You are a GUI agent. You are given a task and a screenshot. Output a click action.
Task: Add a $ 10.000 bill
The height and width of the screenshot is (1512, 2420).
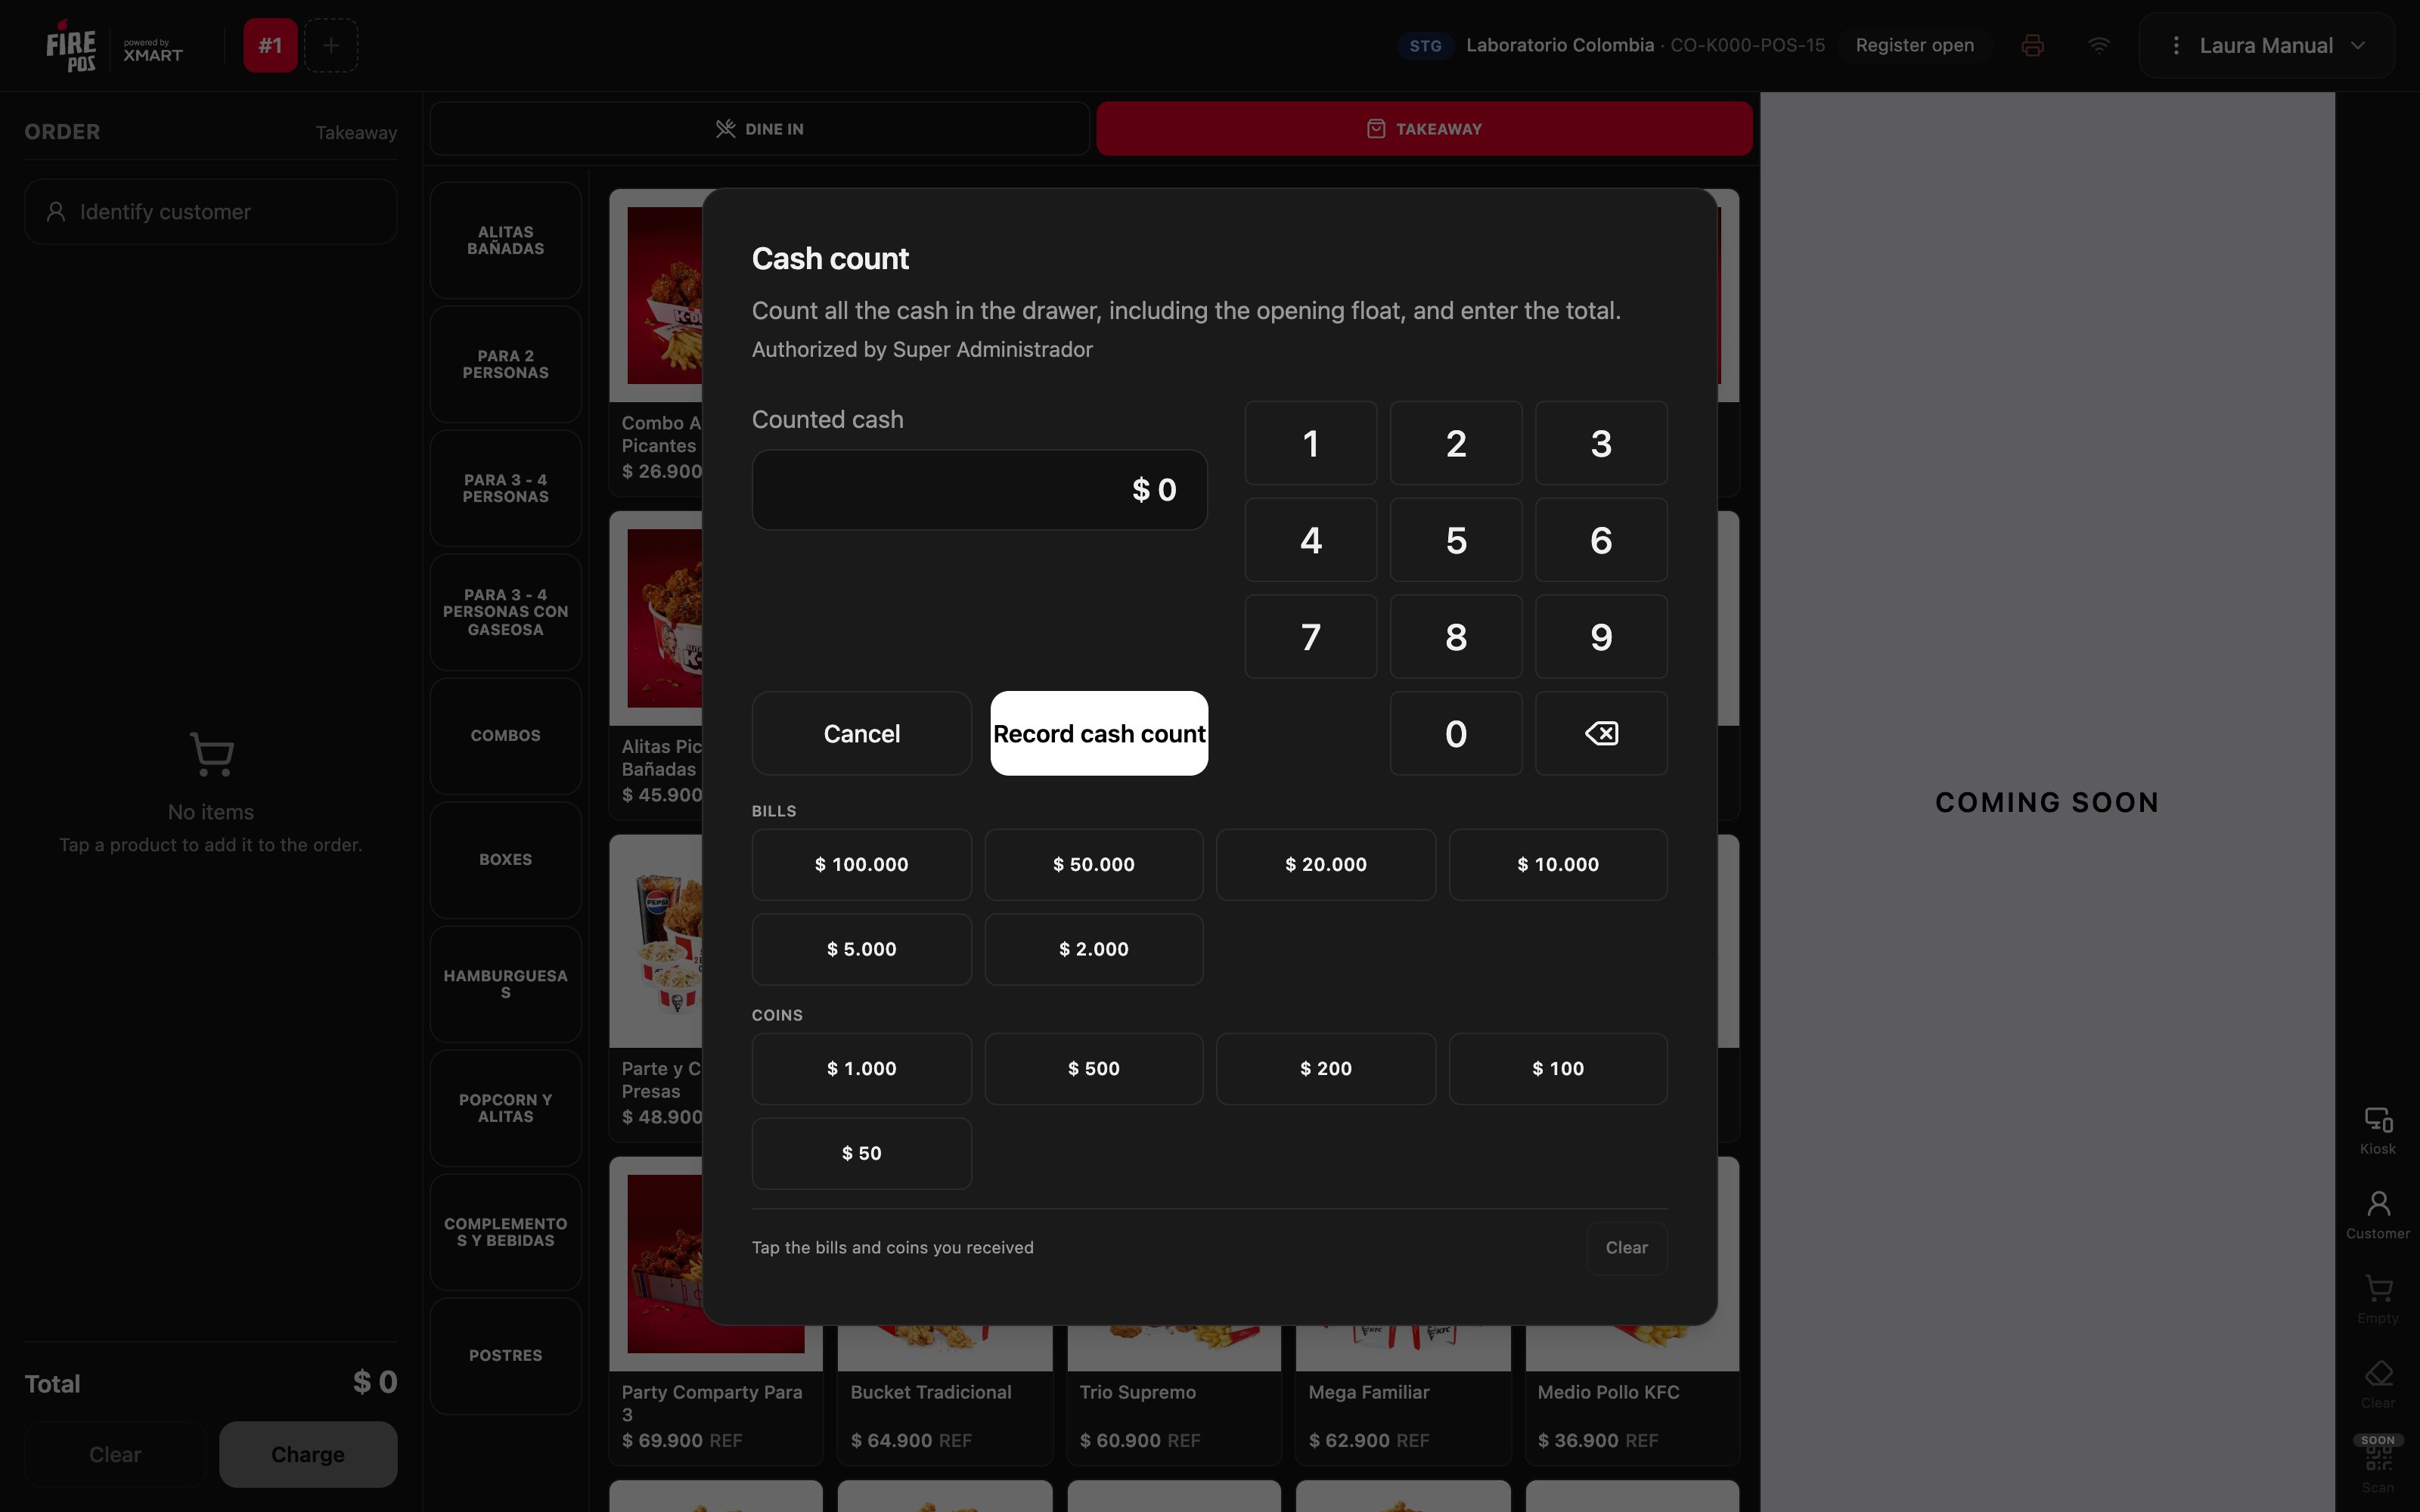pyautogui.click(x=1558, y=865)
